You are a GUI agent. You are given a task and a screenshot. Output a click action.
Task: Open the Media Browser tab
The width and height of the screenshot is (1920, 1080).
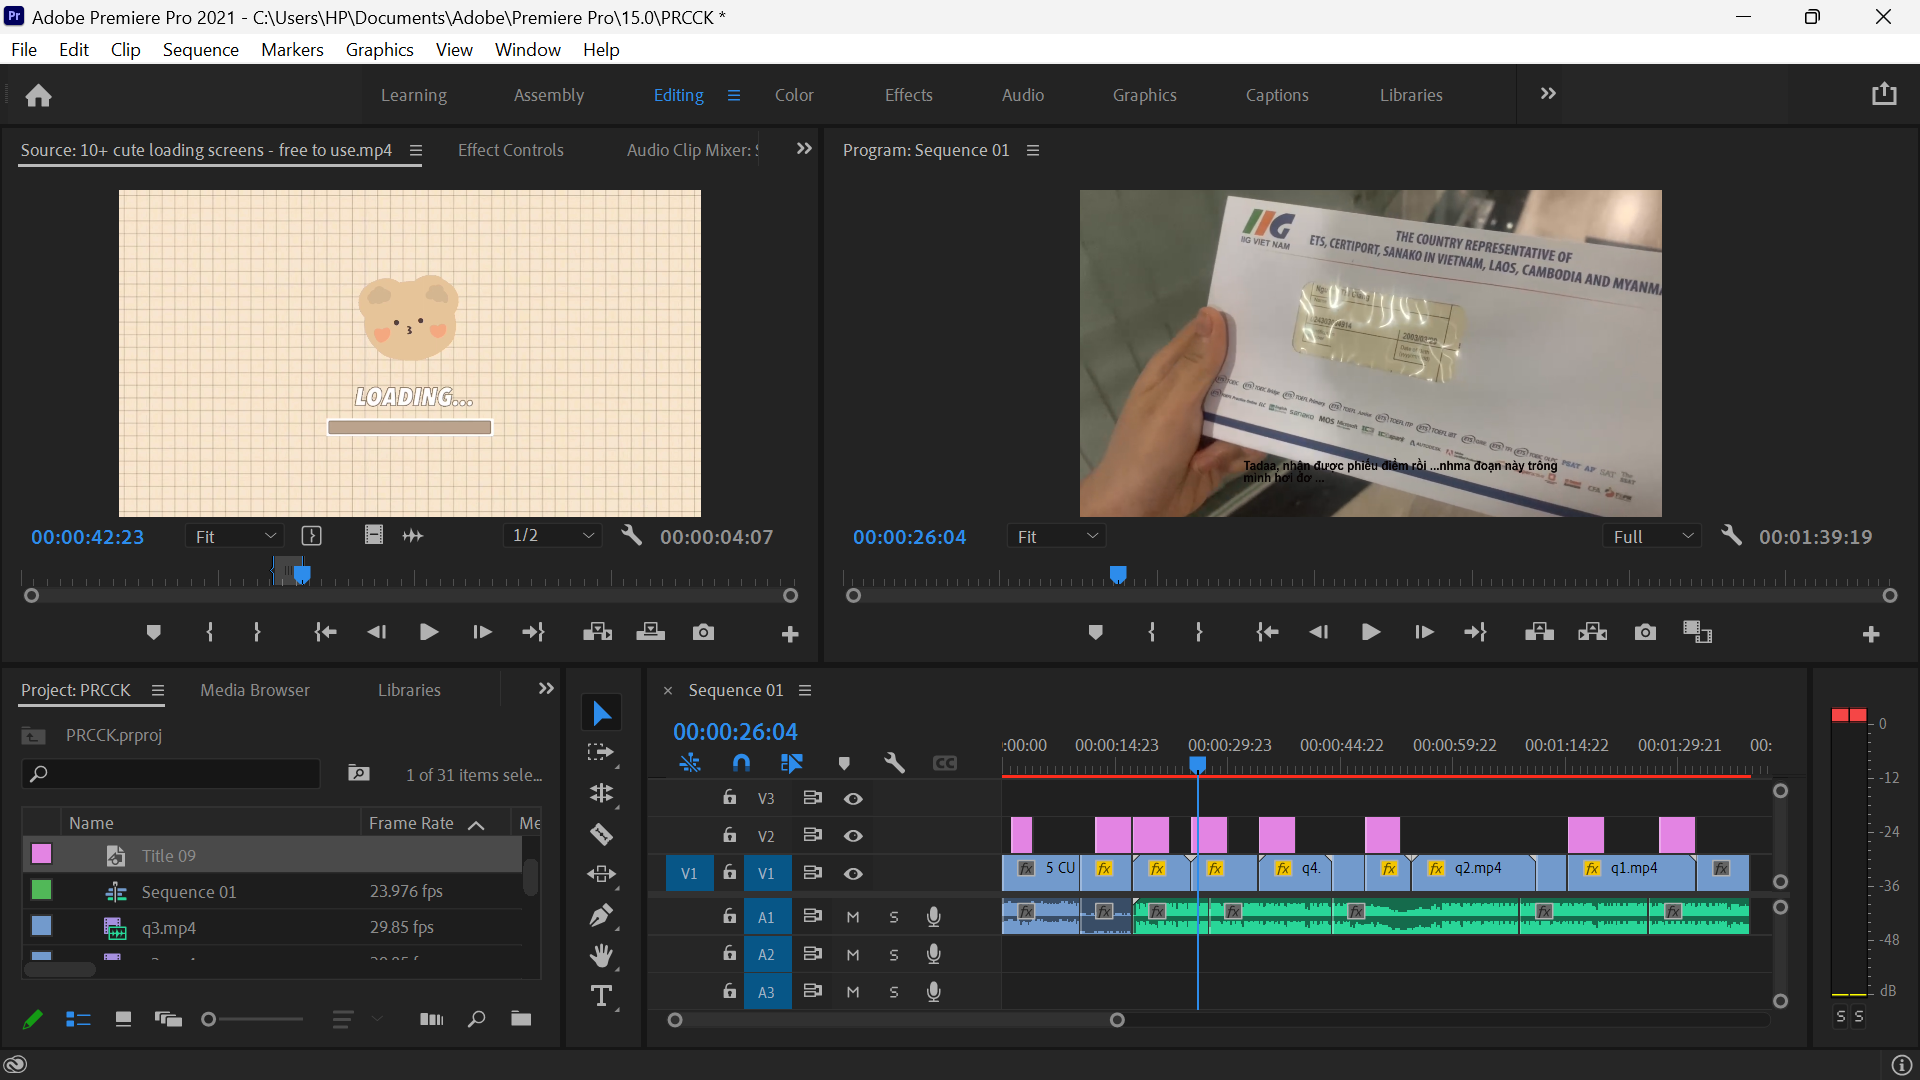click(x=255, y=690)
